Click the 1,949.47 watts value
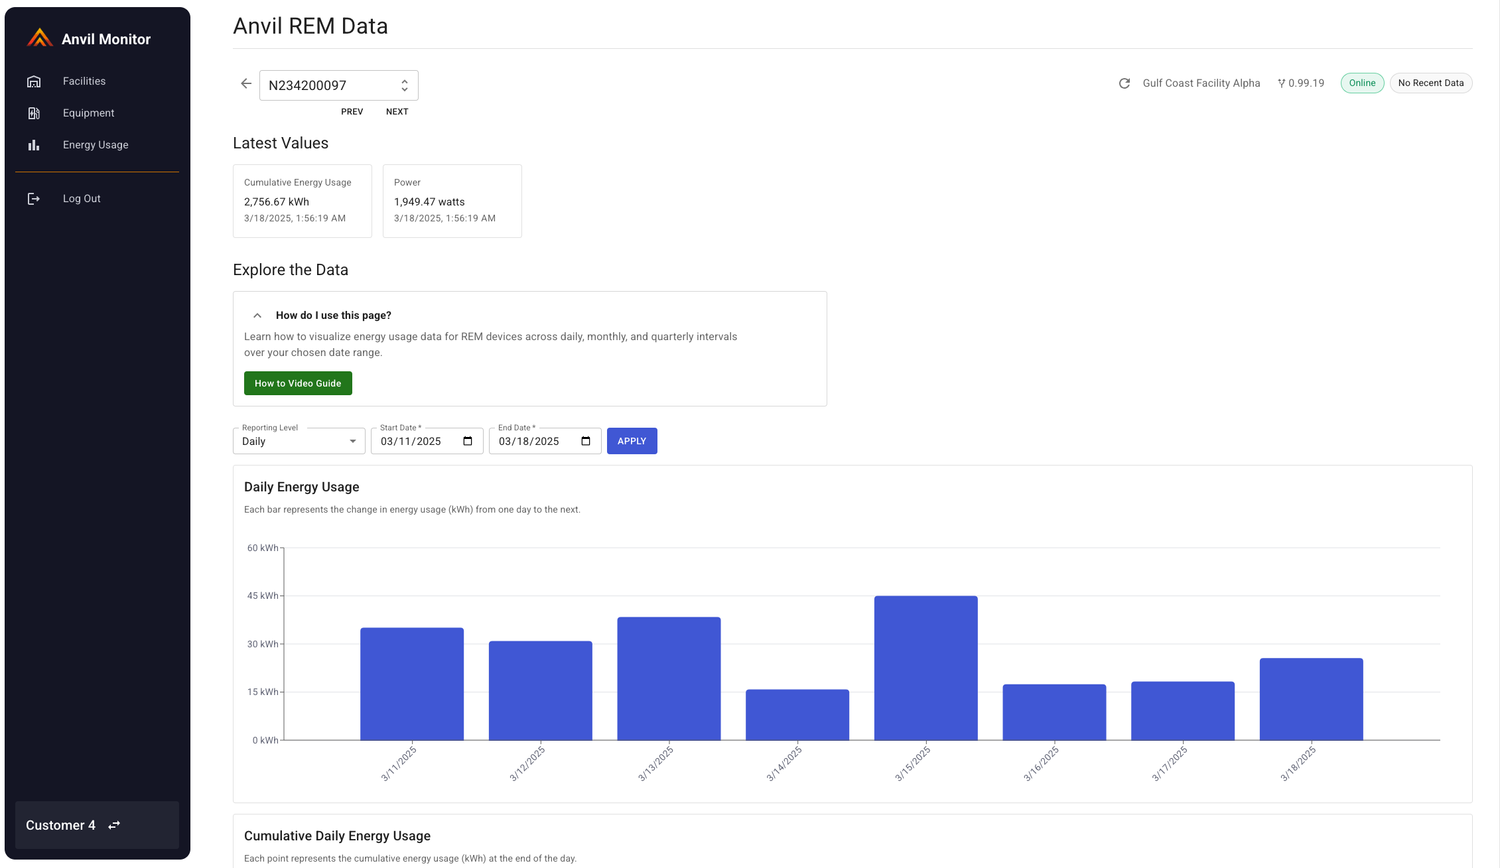 point(429,202)
